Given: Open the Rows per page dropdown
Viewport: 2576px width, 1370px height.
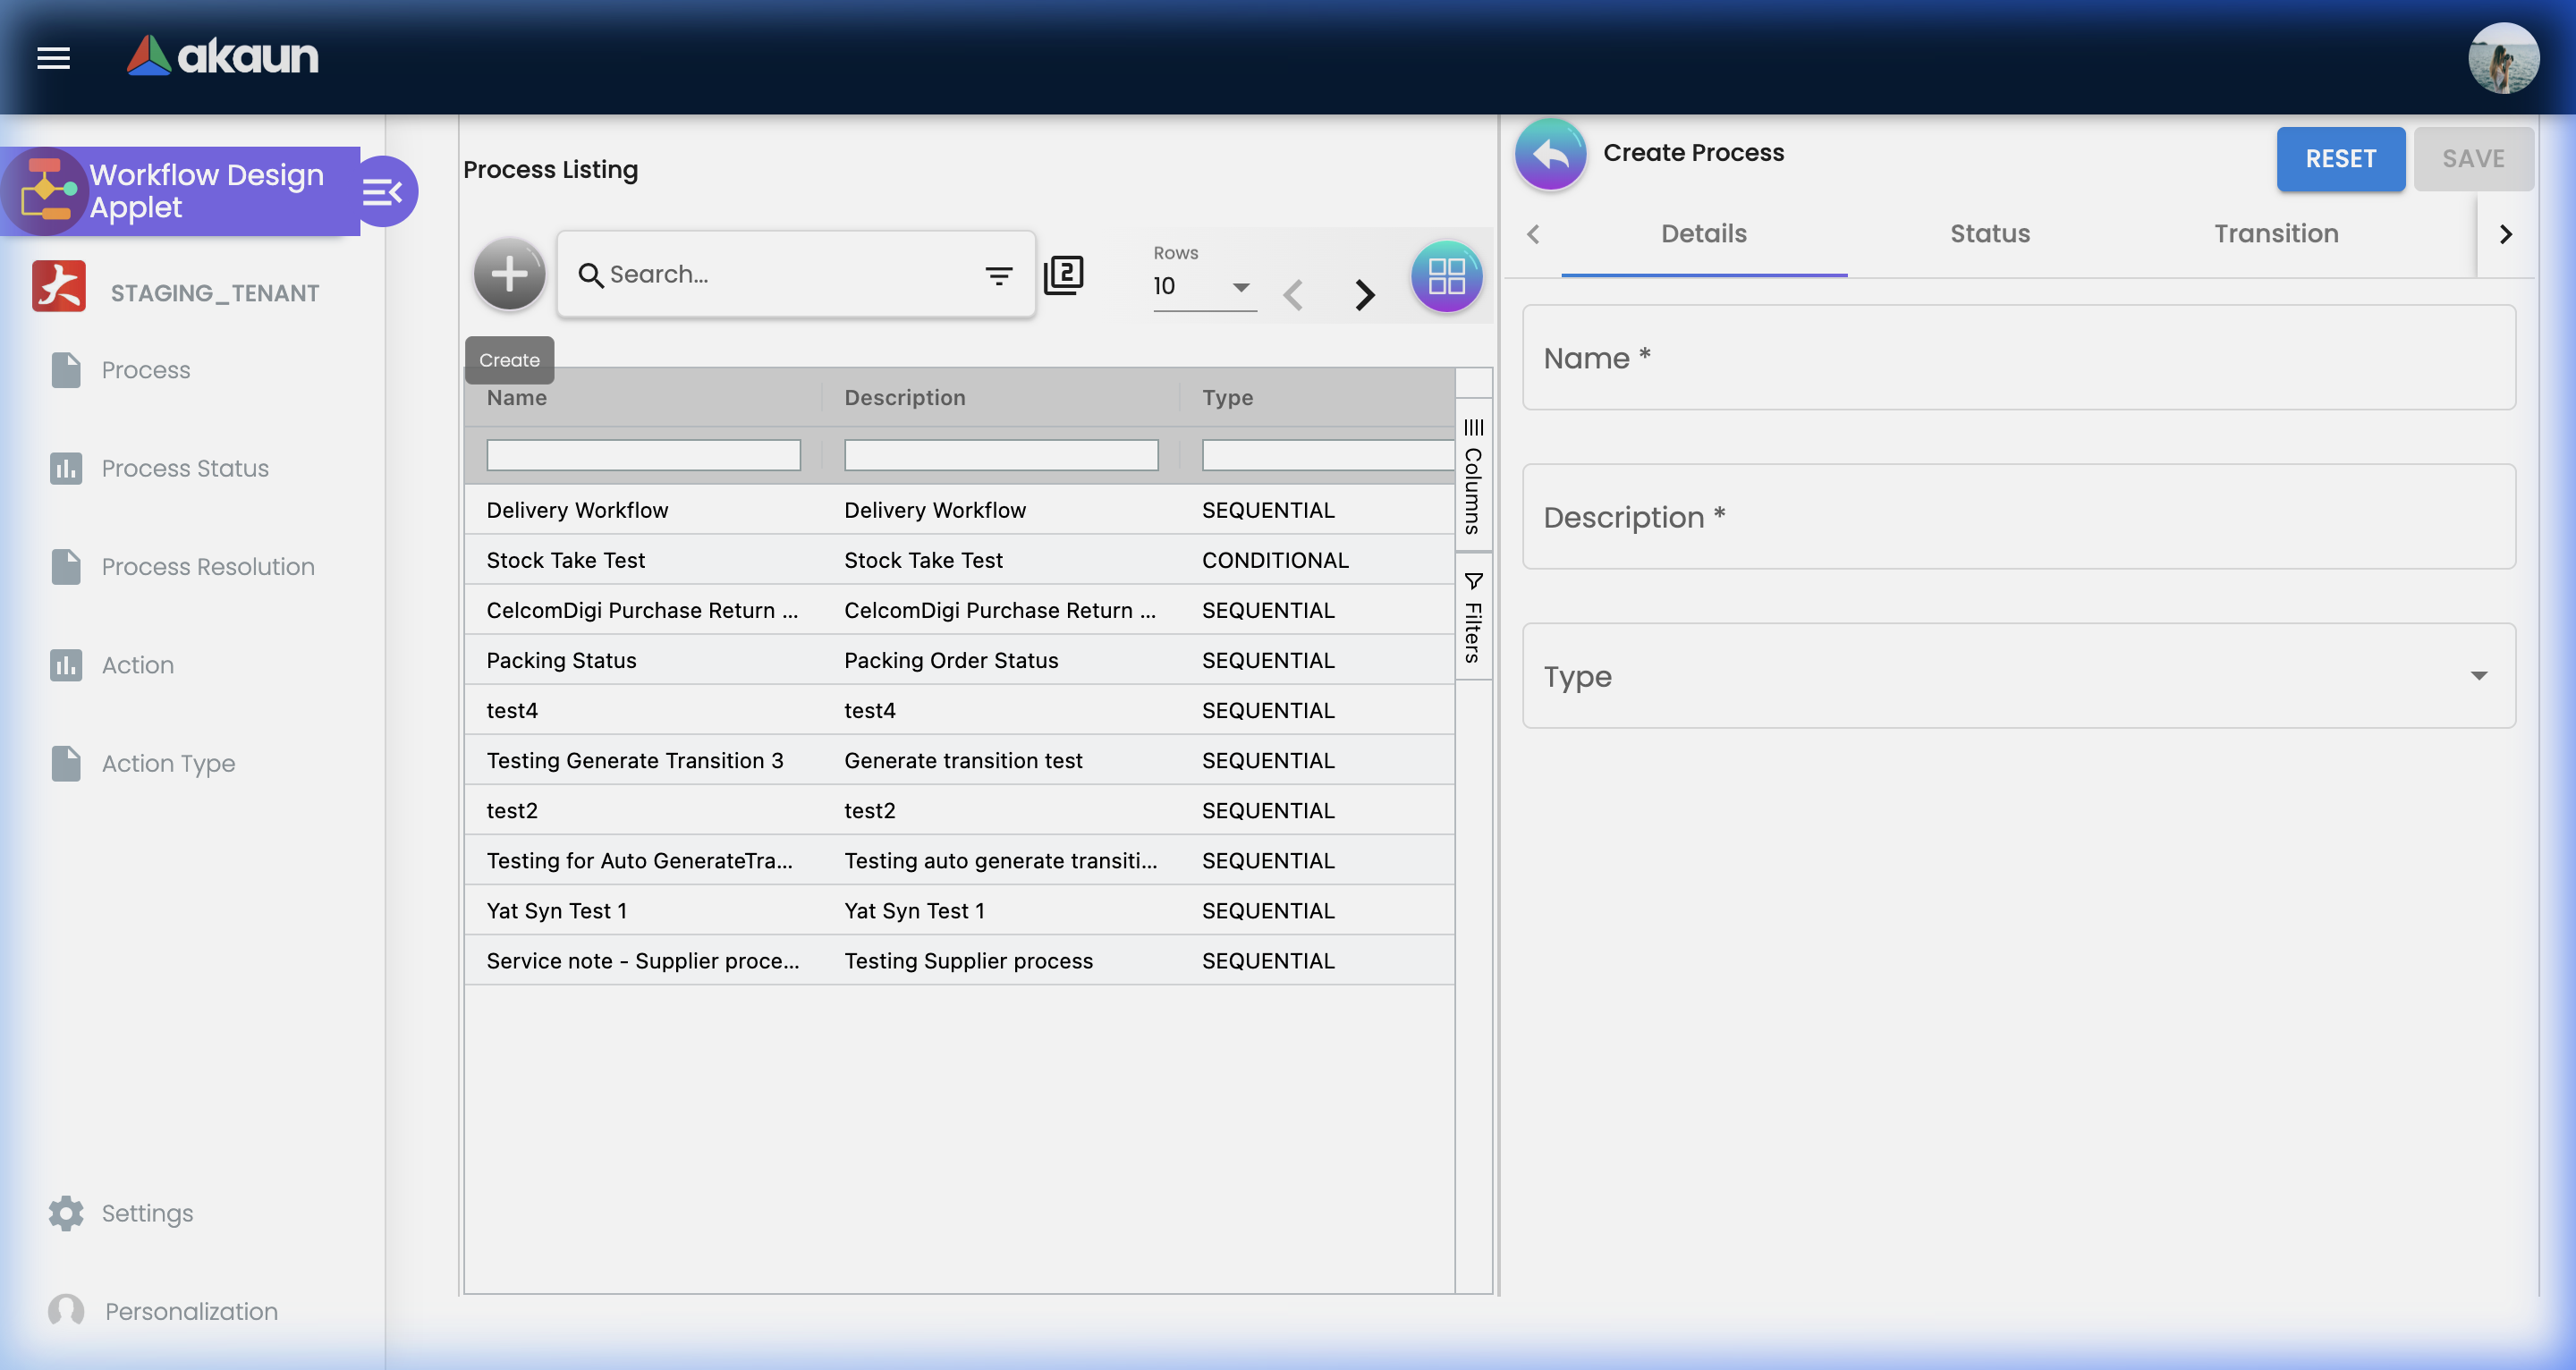Looking at the screenshot, I should (1203, 287).
